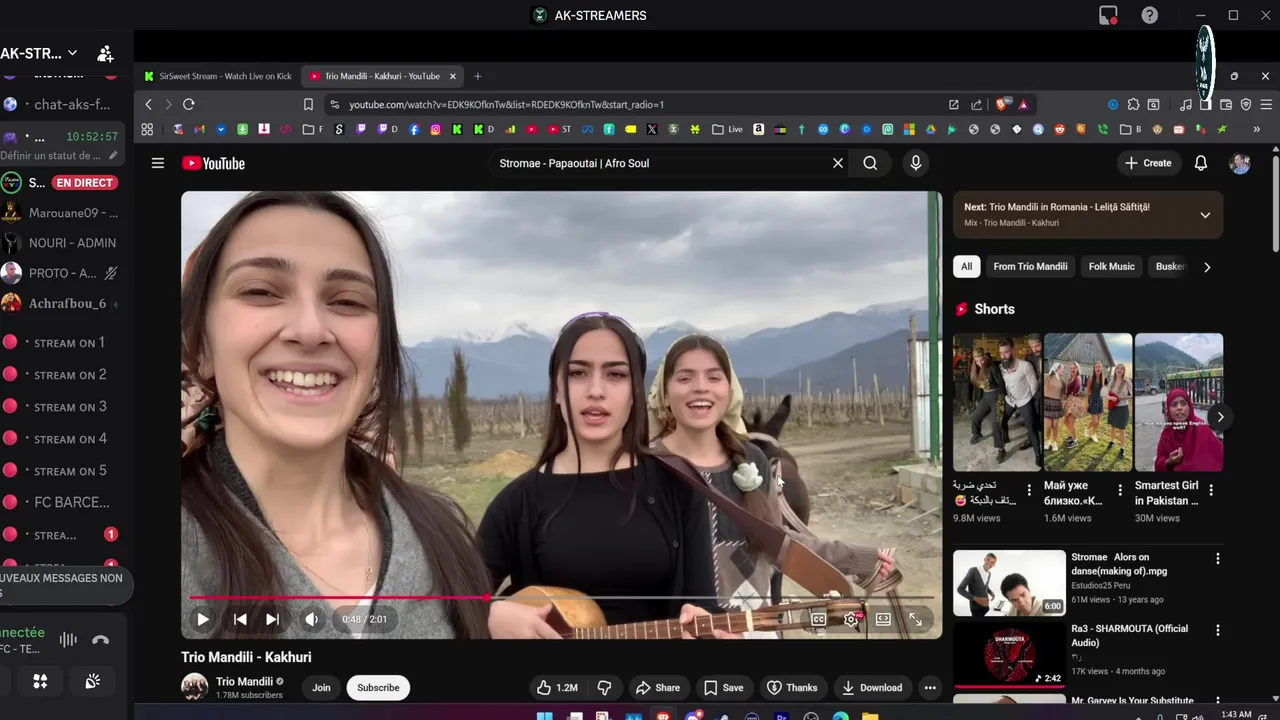Disconnect from voice call
Image resolution: width=1280 pixels, height=720 pixels.
(x=100, y=640)
